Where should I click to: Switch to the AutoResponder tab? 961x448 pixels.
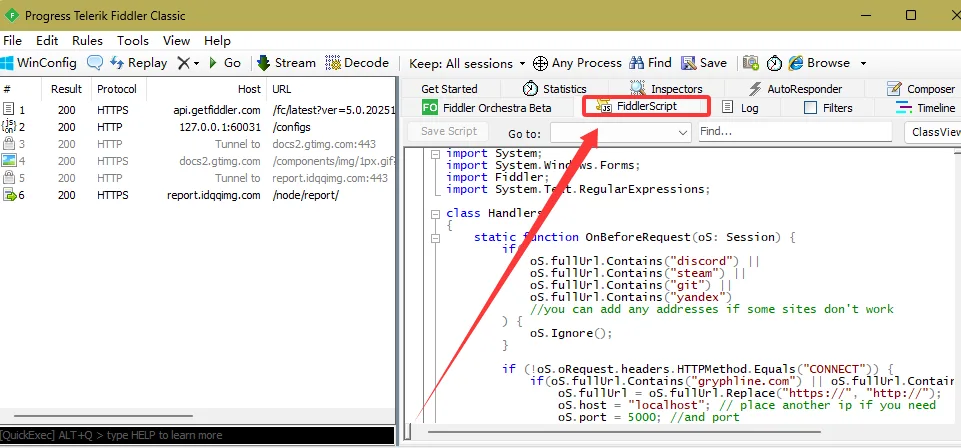coord(796,89)
